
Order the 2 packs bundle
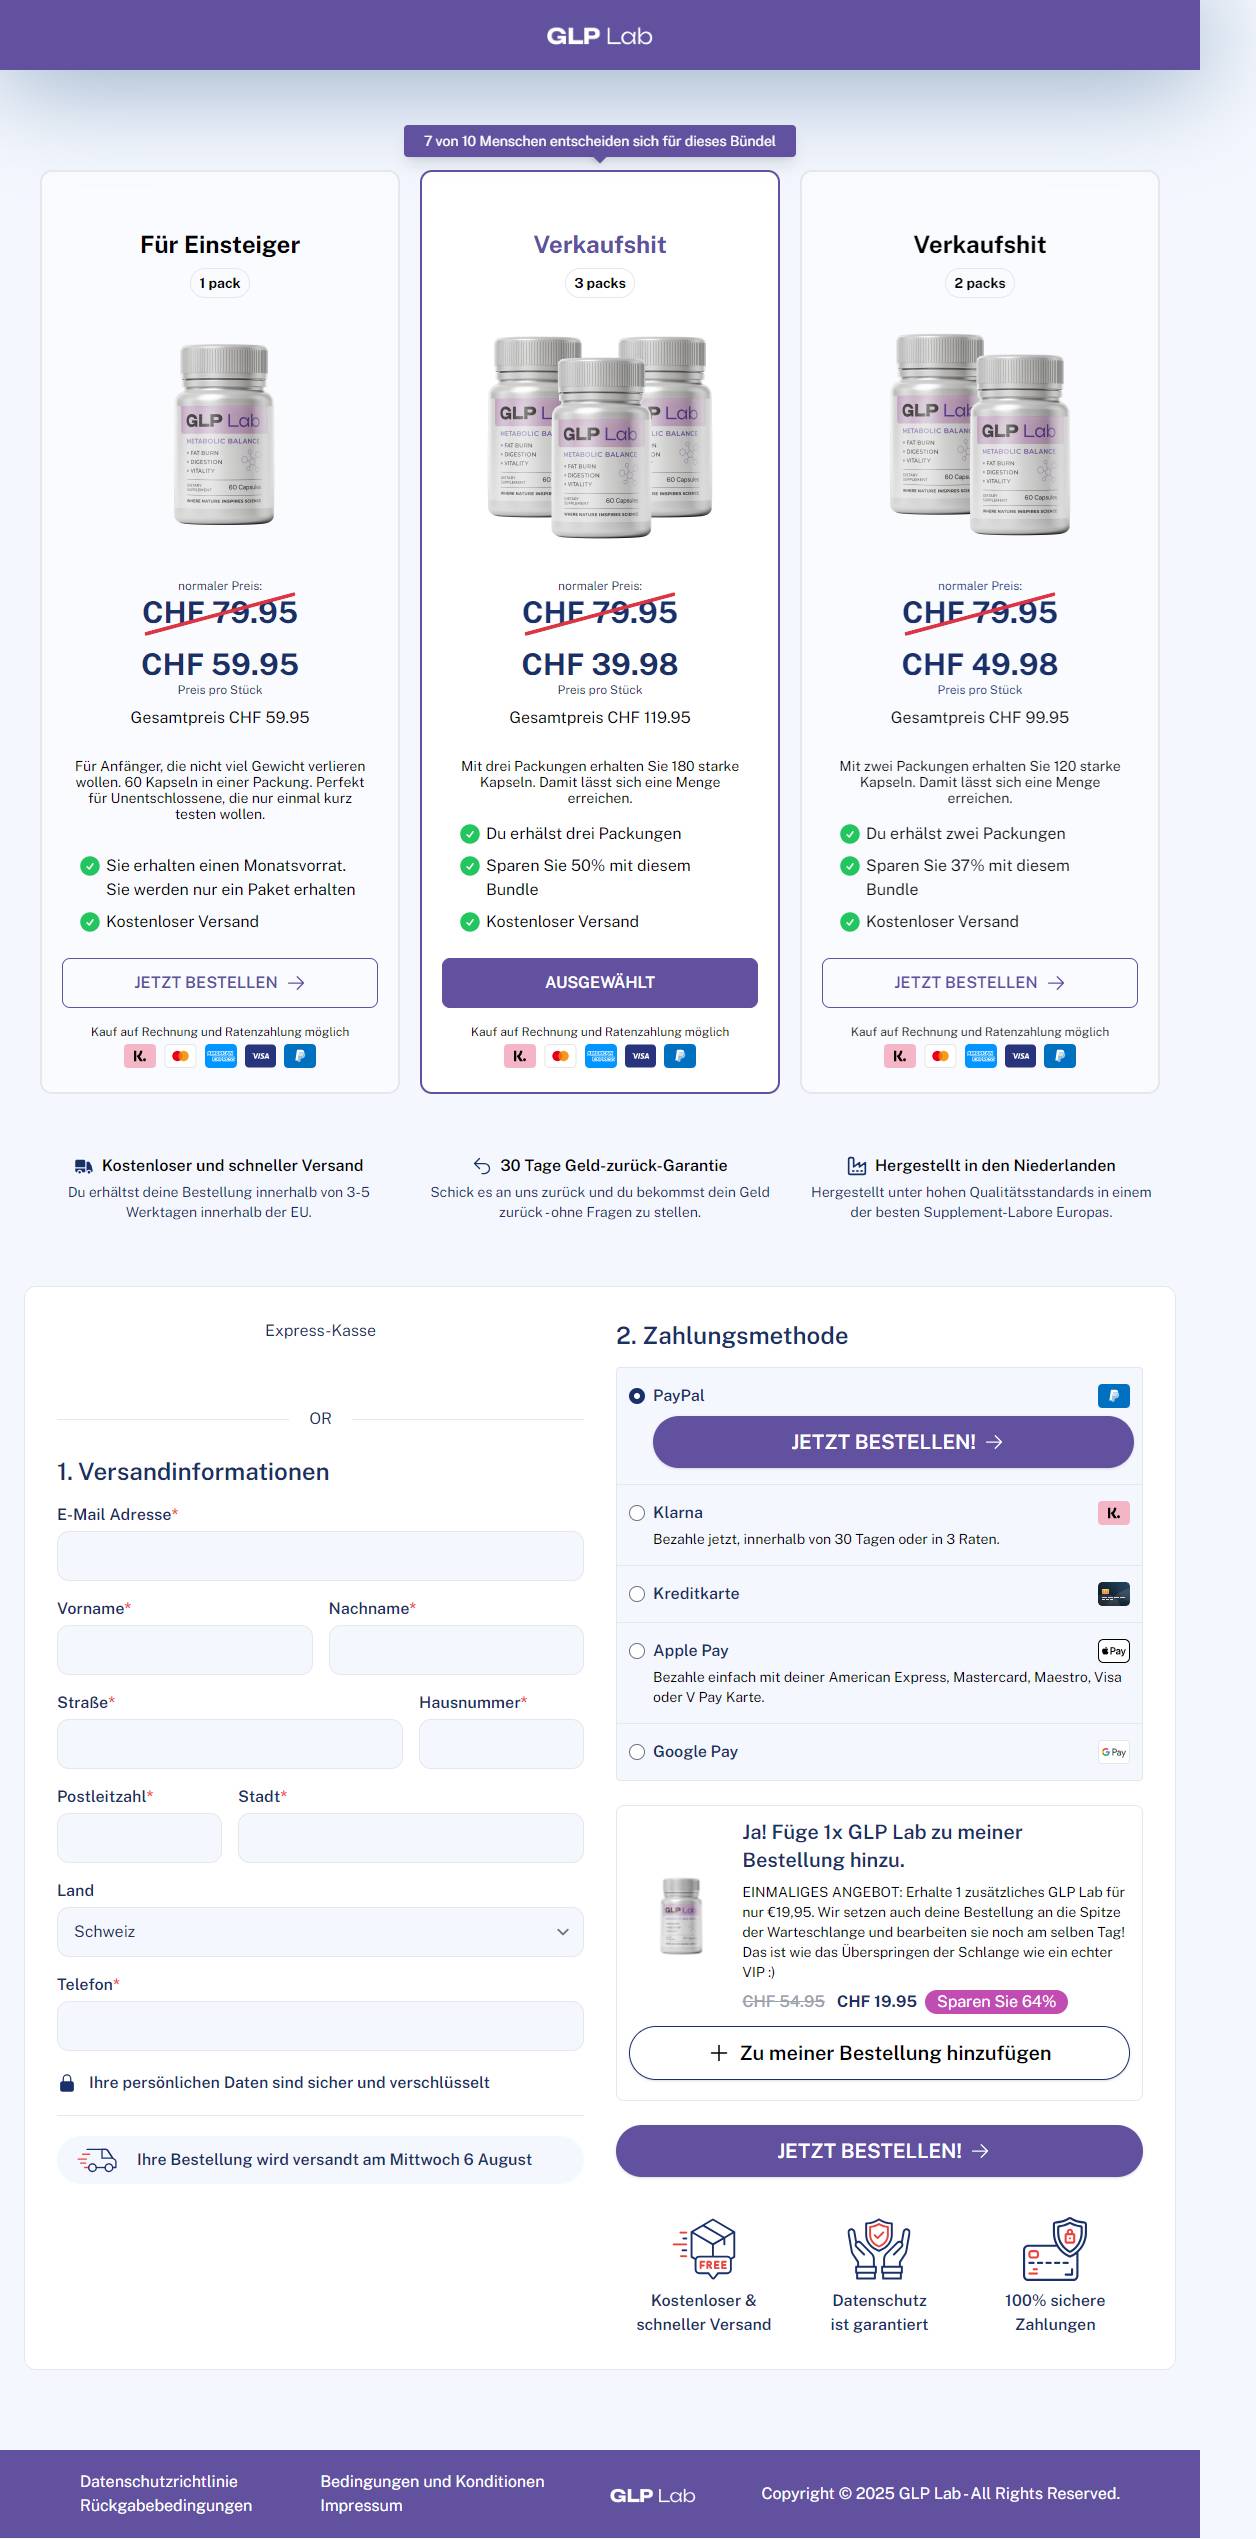pos(980,983)
